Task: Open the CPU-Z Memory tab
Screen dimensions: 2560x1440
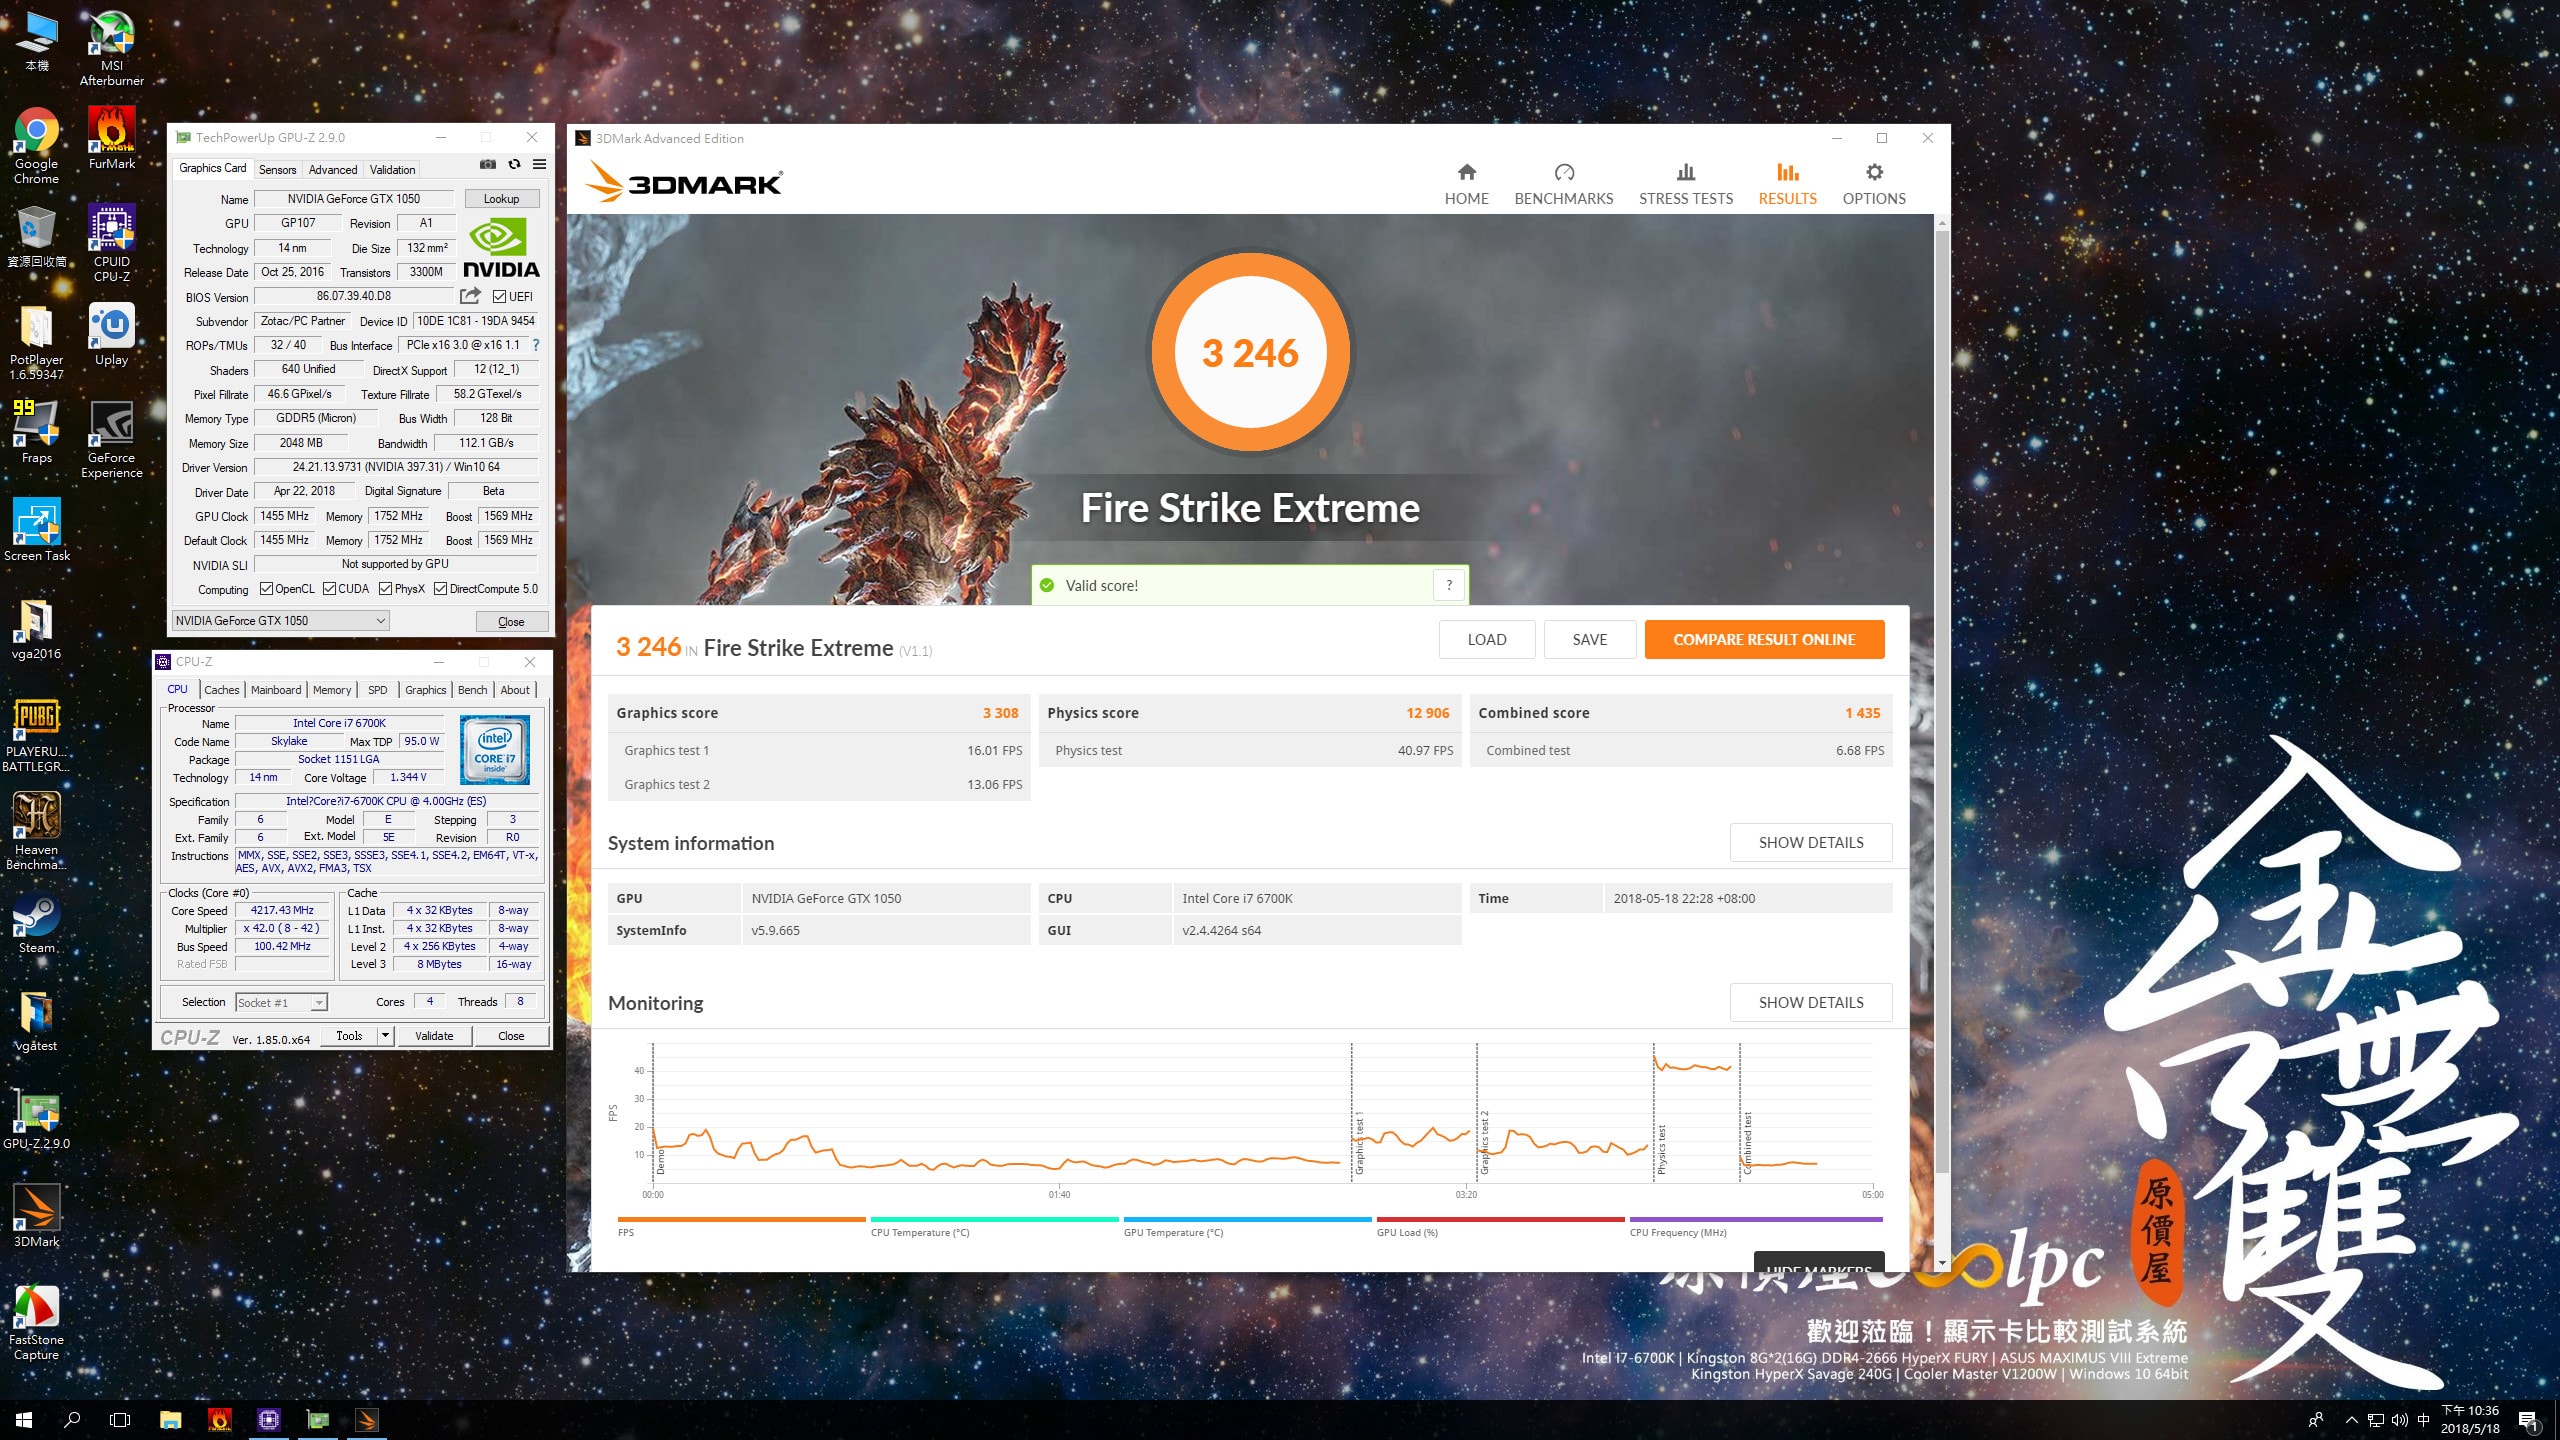Action: (331, 690)
